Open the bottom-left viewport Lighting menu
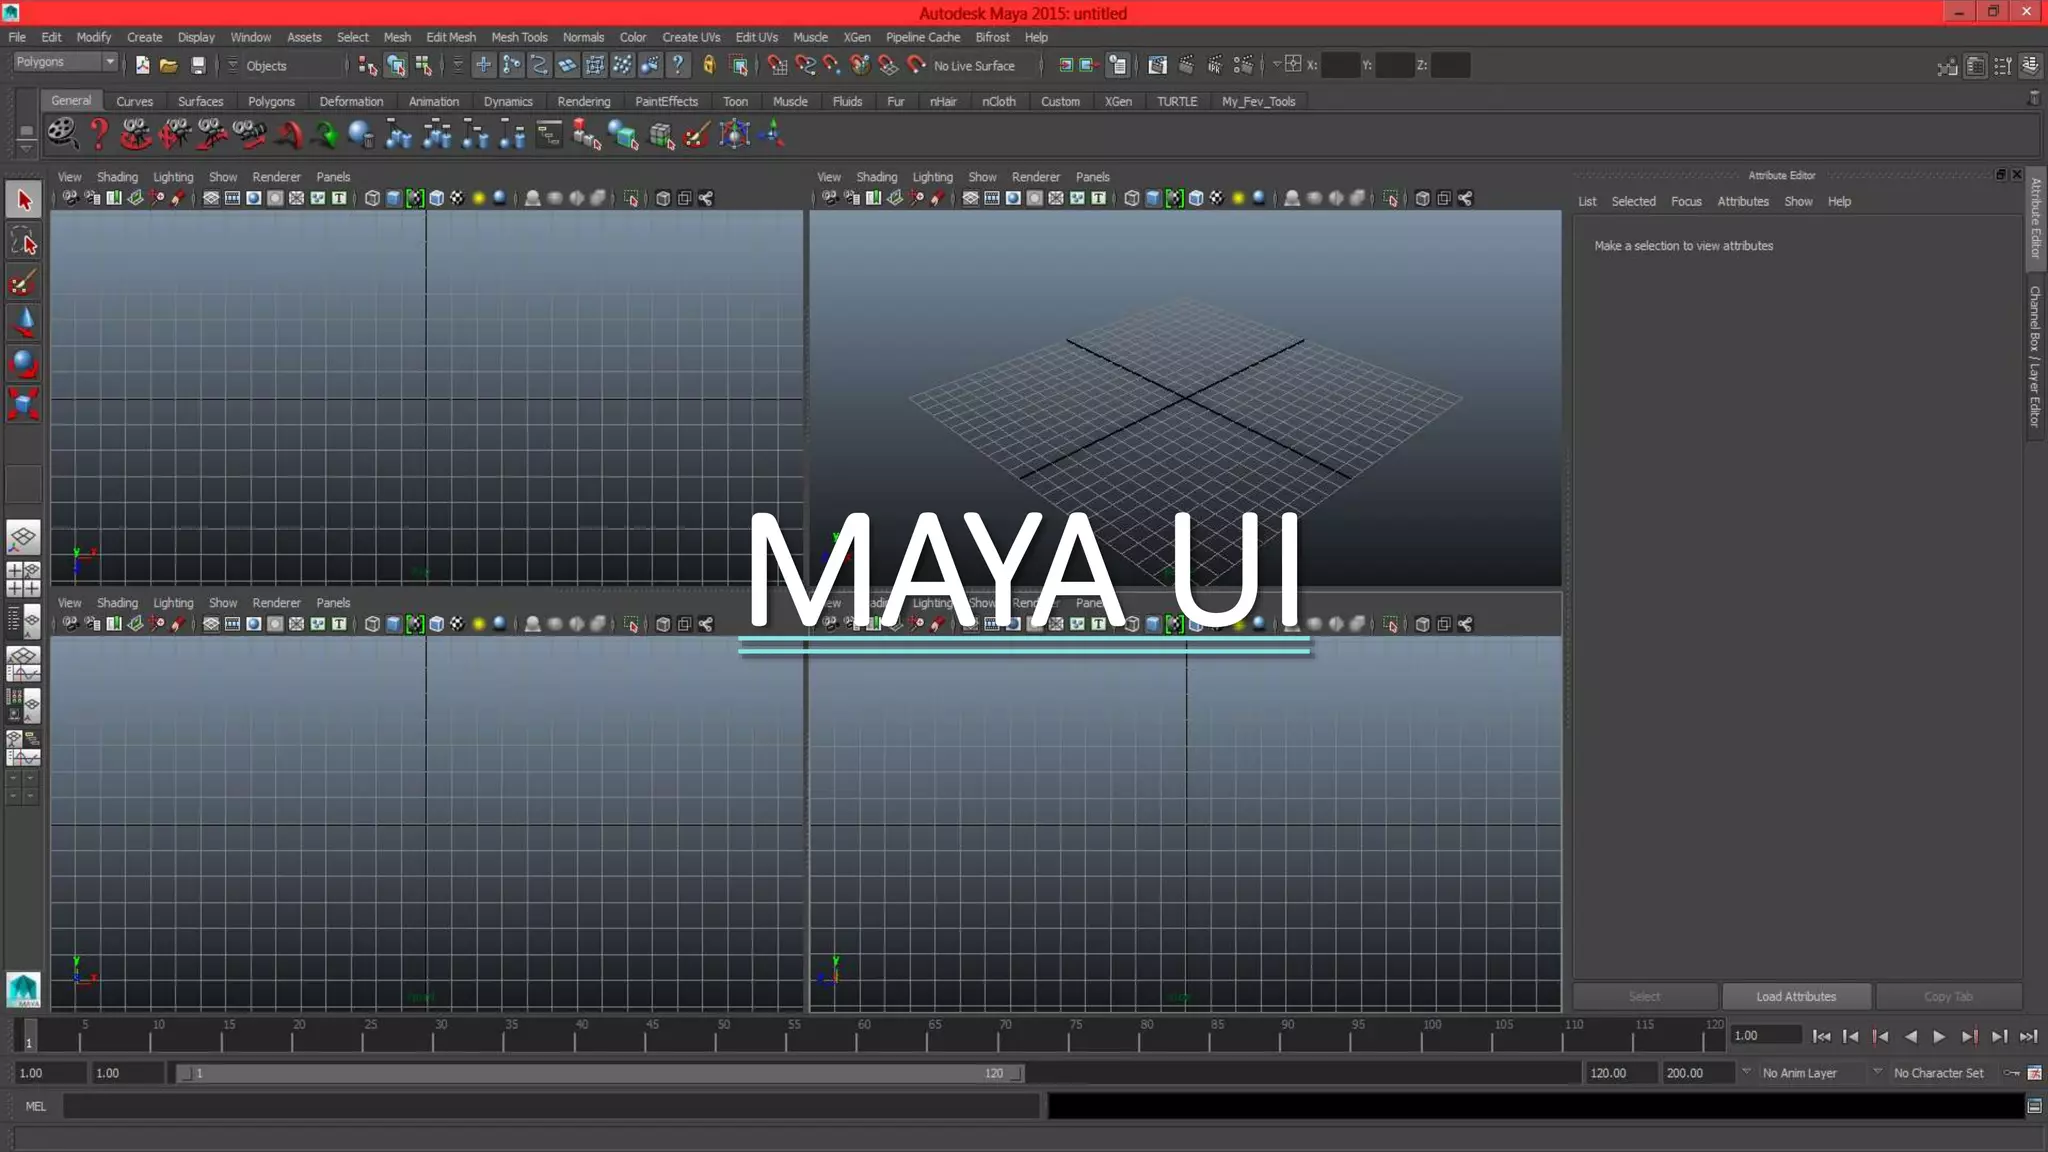Image resolution: width=2048 pixels, height=1152 pixels. 173,603
